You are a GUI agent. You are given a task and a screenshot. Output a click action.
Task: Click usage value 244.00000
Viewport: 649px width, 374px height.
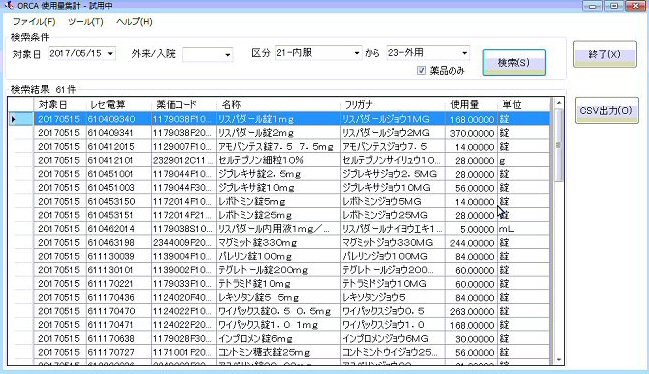(471, 242)
